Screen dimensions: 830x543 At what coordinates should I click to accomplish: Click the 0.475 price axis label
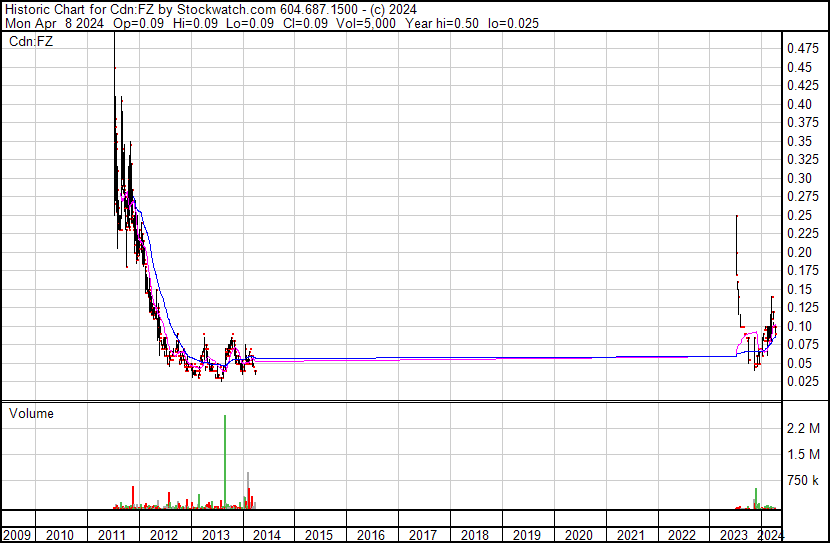pyautogui.click(x=802, y=48)
